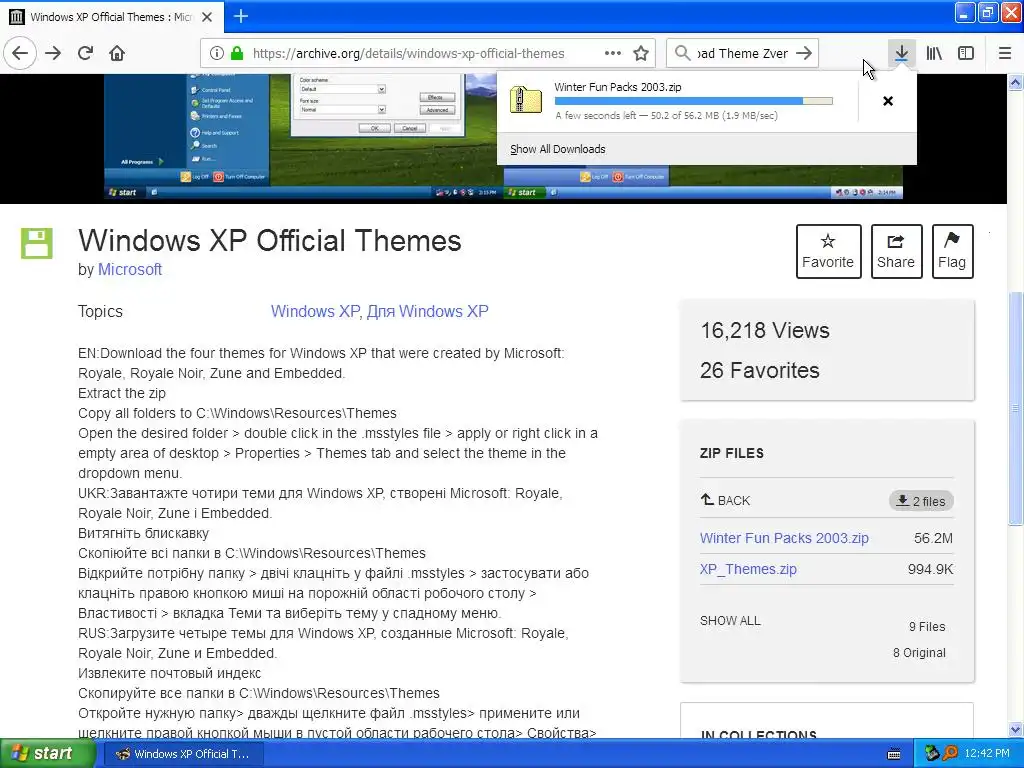Open a new browser tab

[240, 16]
